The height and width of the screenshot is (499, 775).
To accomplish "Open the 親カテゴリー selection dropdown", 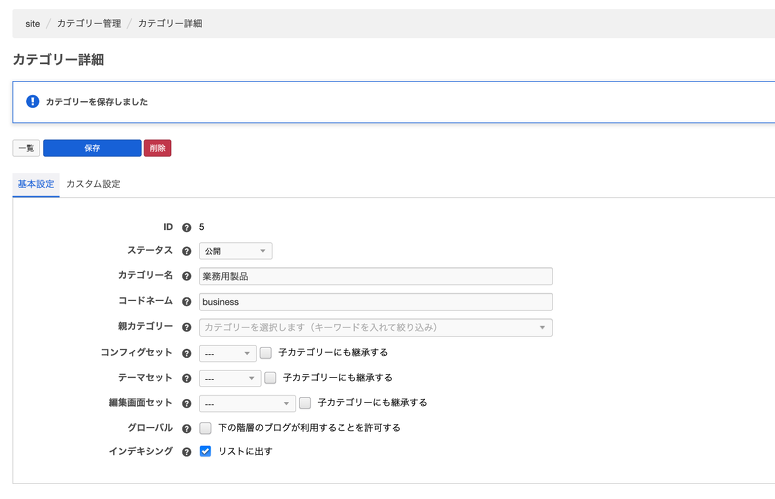I will coord(375,327).
